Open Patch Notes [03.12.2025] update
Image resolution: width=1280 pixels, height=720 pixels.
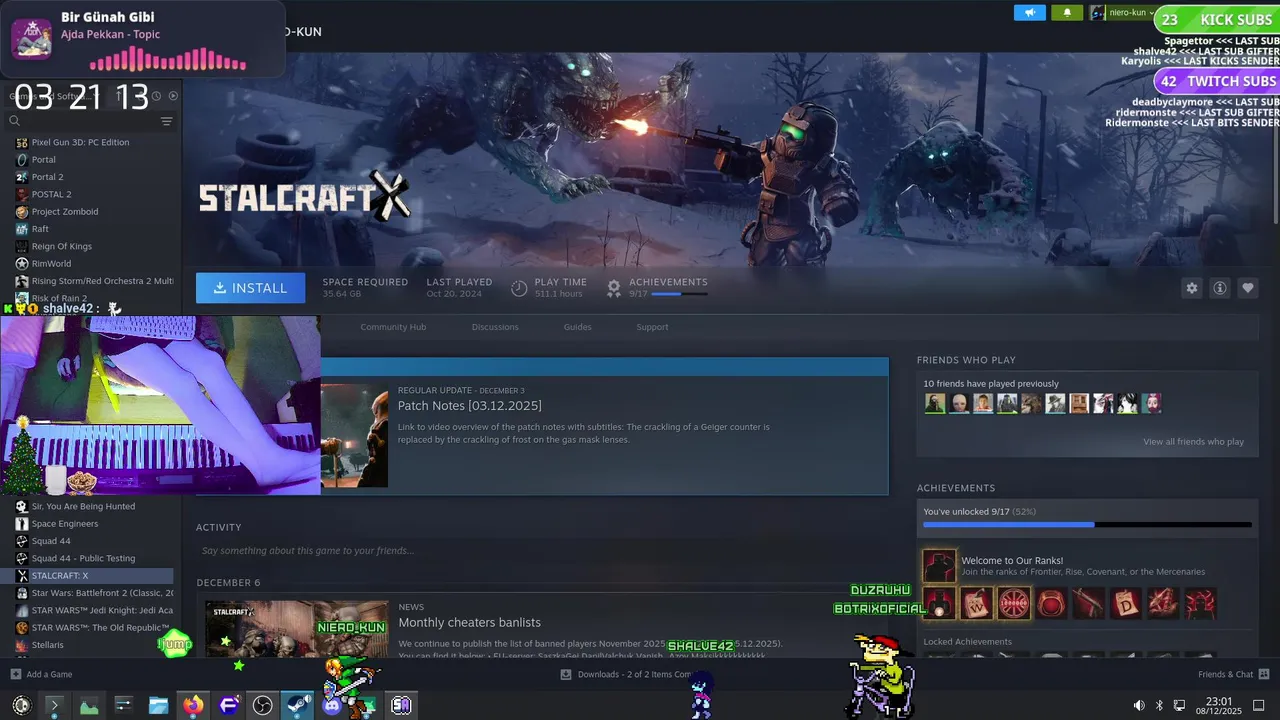(x=470, y=405)
